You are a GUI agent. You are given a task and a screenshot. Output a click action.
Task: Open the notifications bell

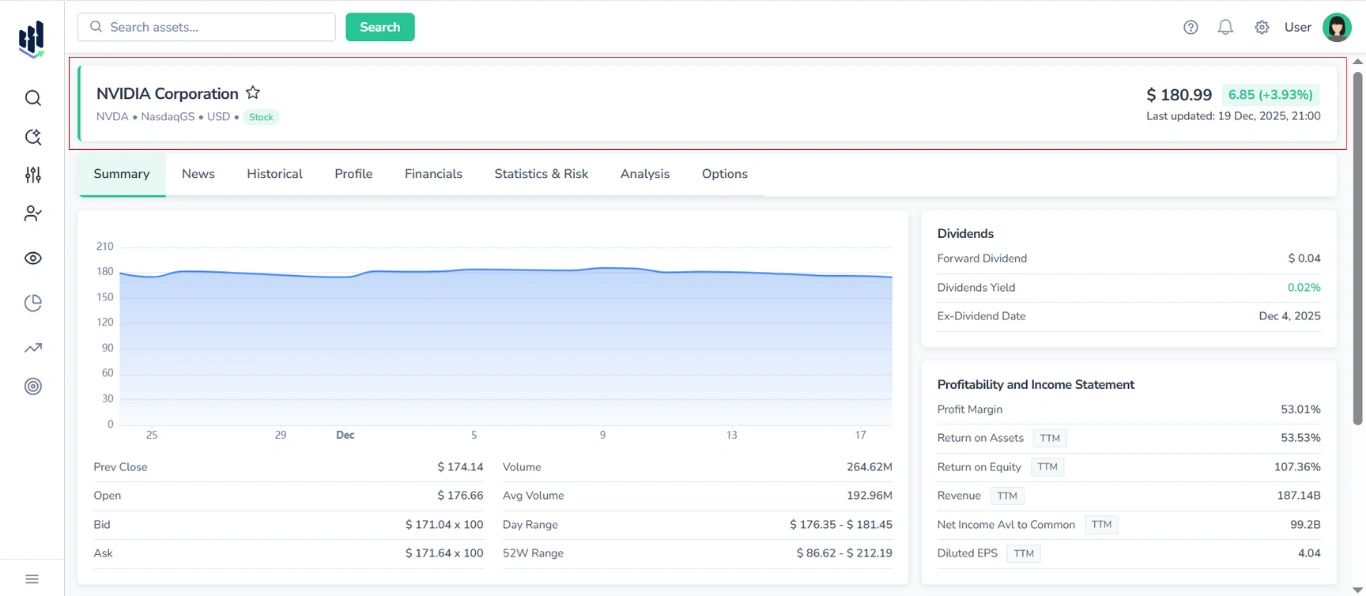(x=1225, y=27)
